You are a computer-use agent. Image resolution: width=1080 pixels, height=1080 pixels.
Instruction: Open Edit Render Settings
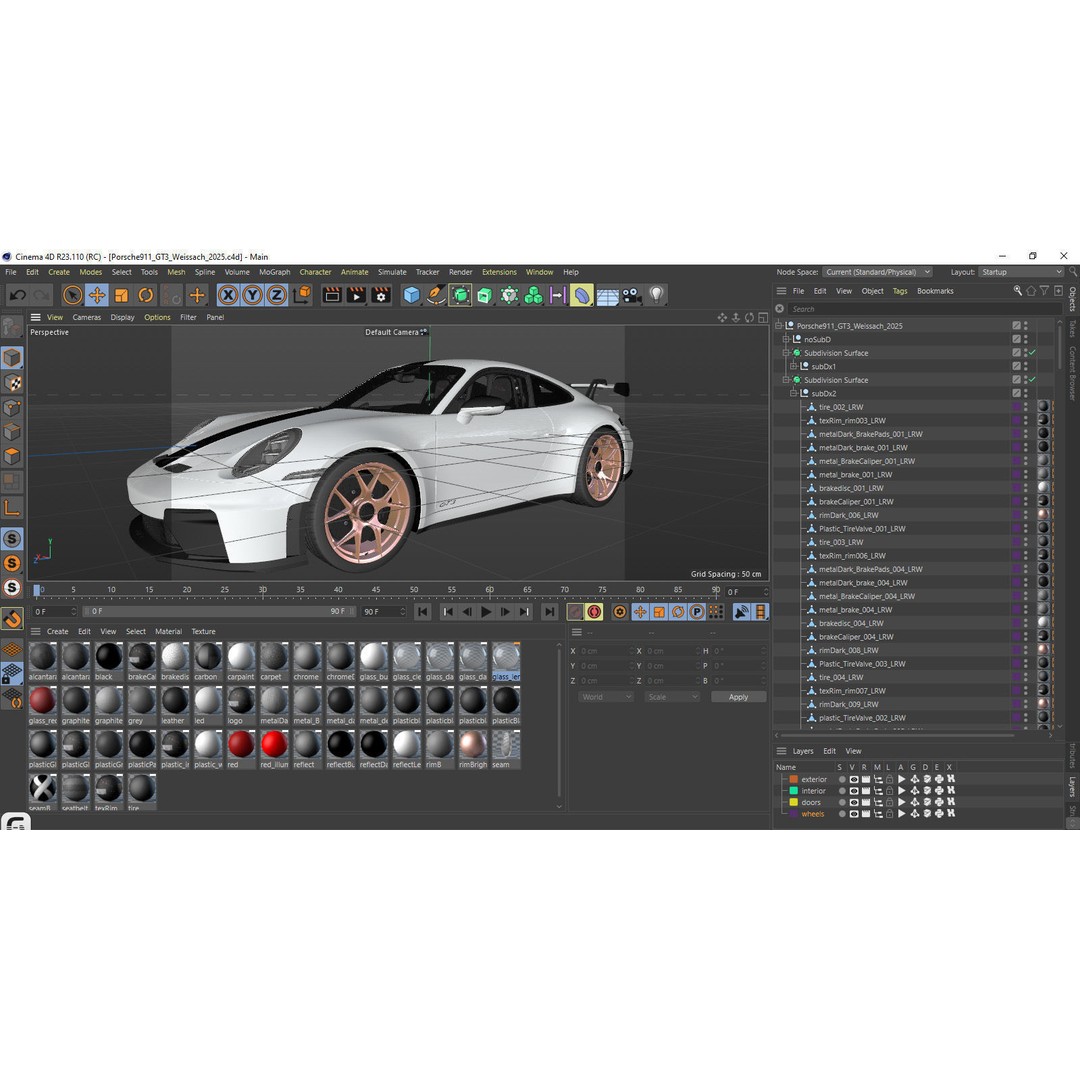[x=381, y=295]
